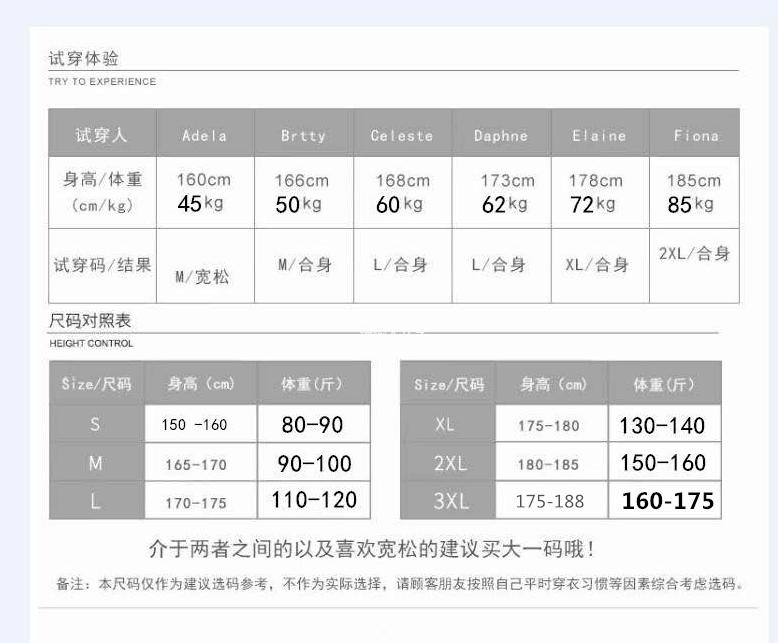The image size is (778, 643).
Task: Select the 试穿码/结果 row label
Action: click(x=102, y=265)
